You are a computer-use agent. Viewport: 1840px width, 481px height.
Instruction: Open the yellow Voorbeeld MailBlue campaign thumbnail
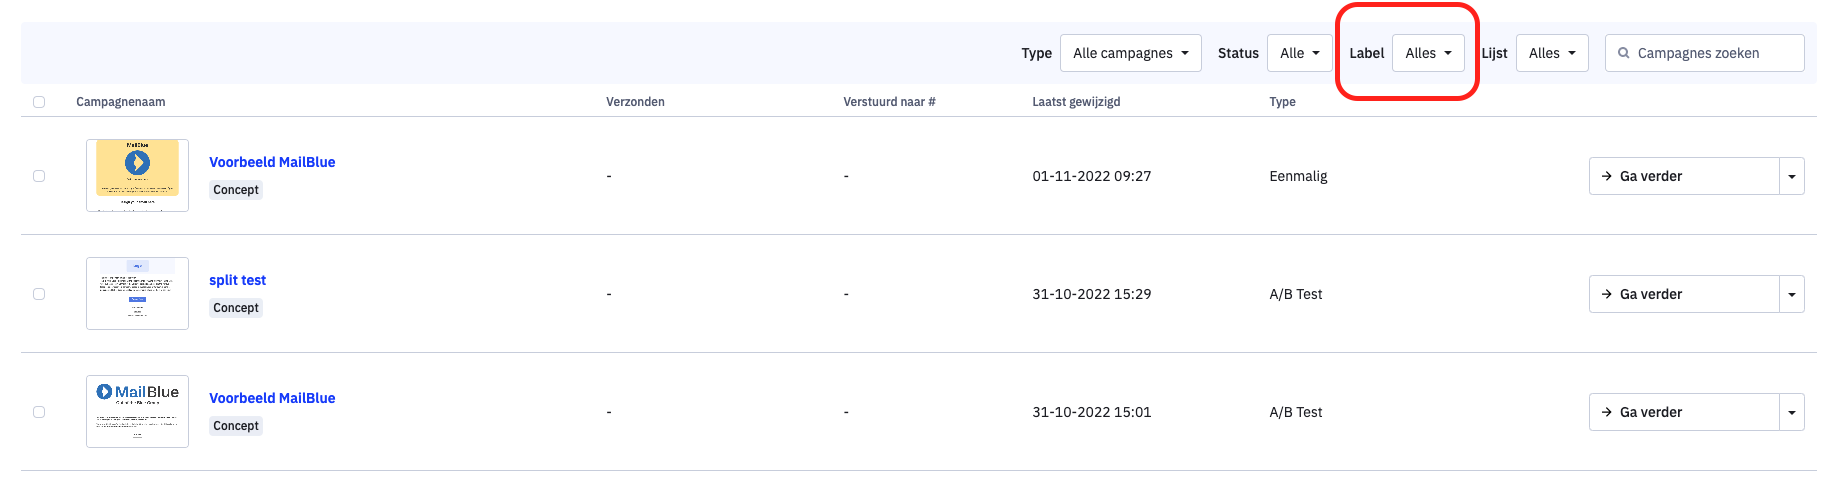pos(137,175)
